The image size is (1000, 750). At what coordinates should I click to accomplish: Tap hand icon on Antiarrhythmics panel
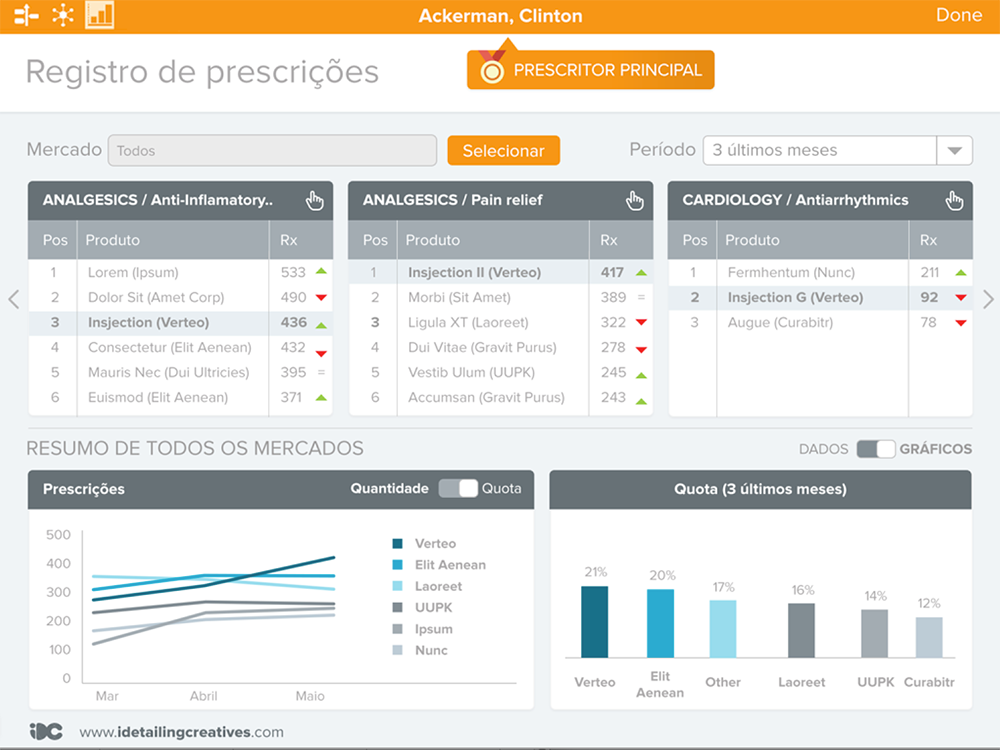(x=955, y=200)
